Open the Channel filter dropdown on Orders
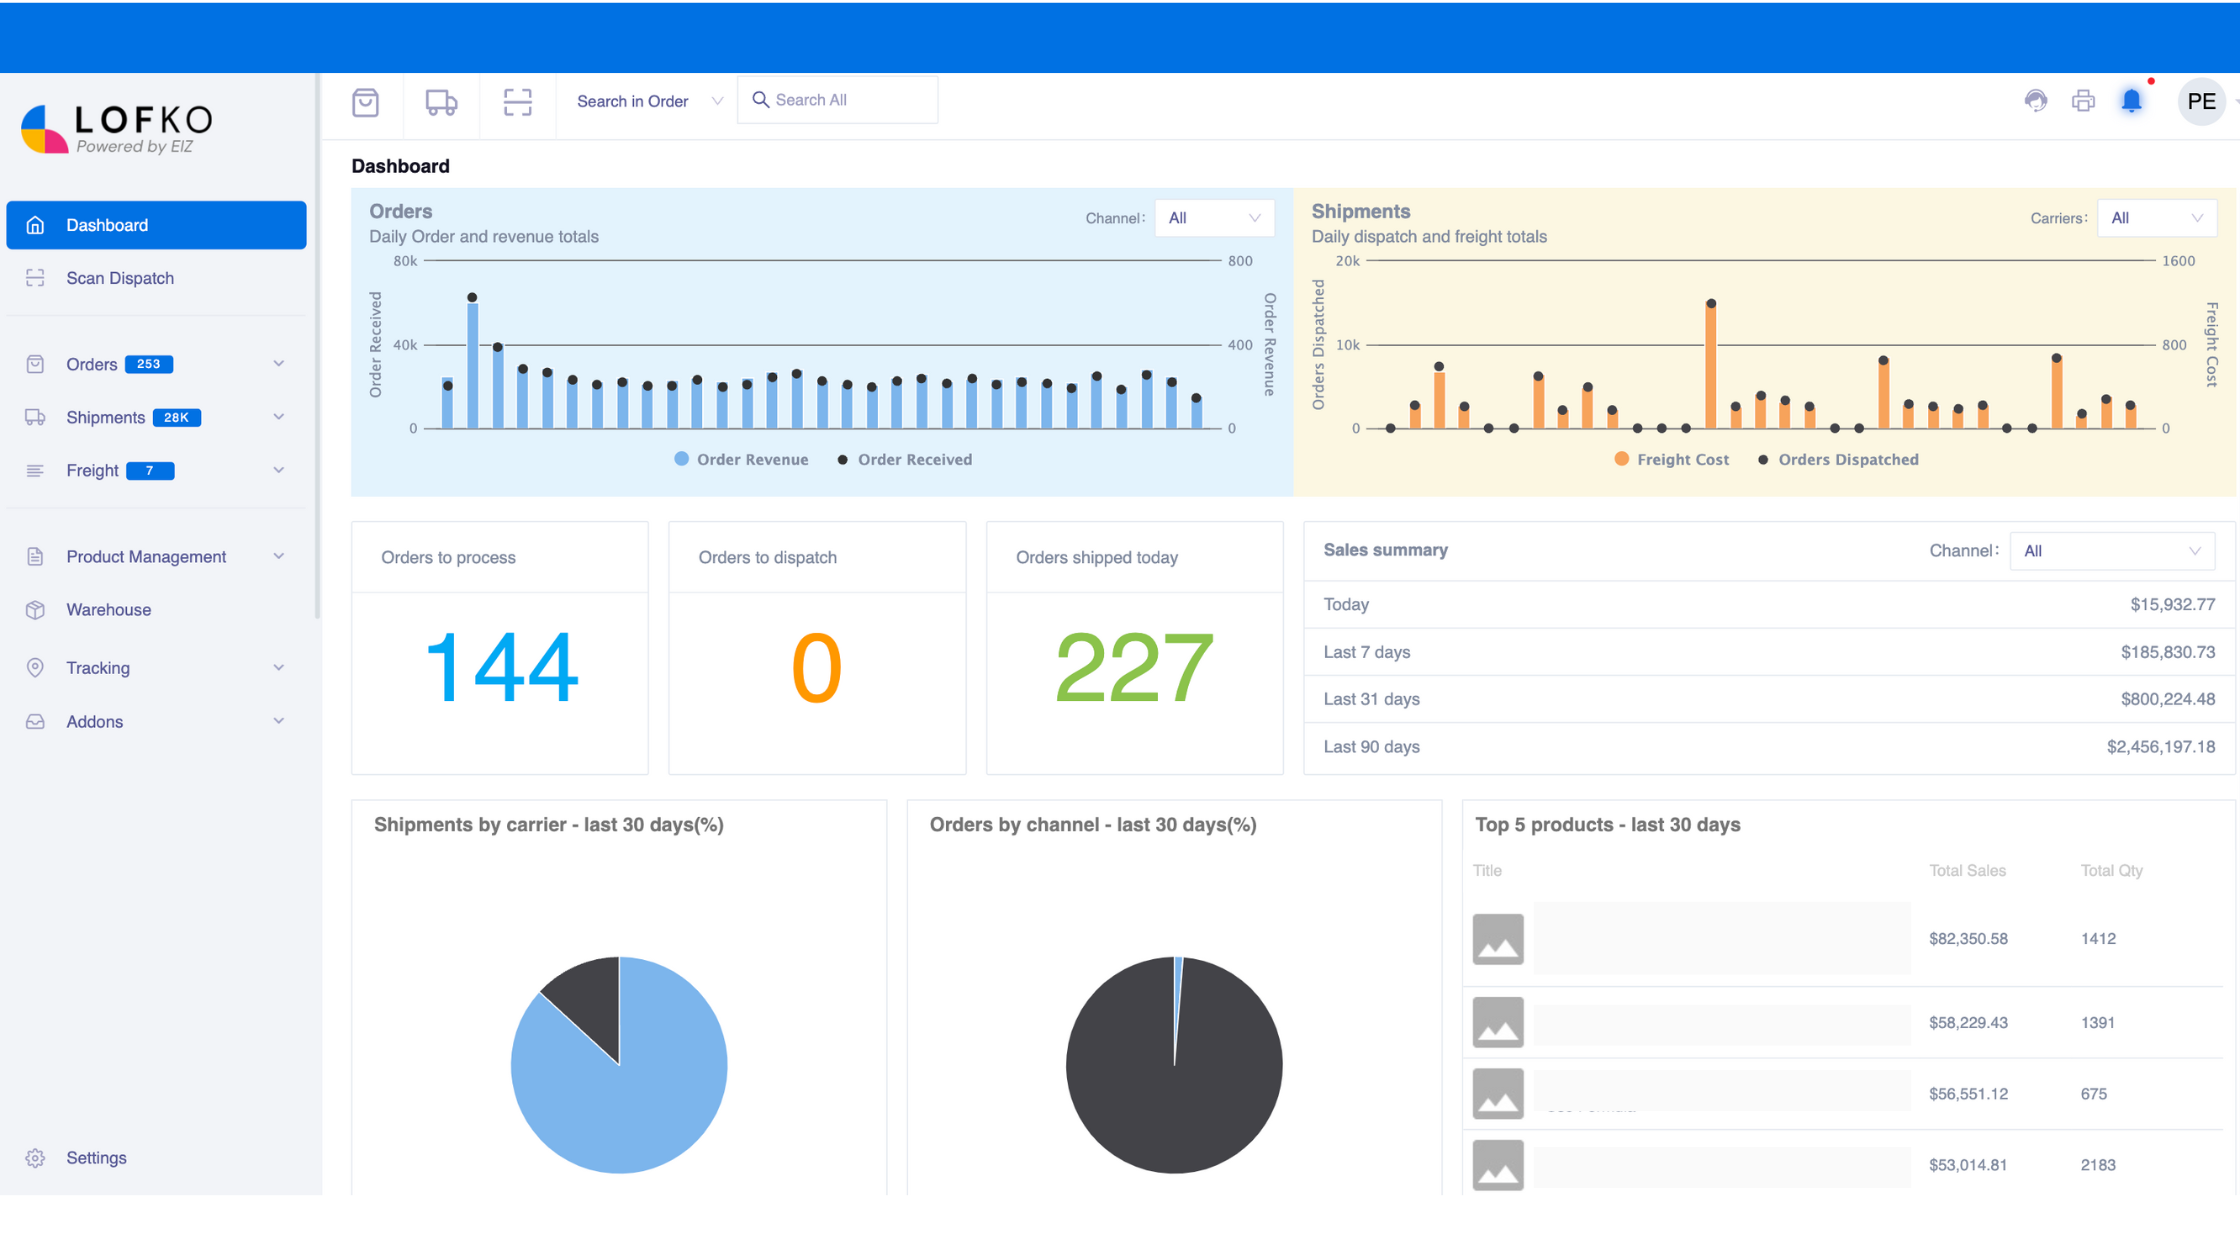This screenshot has width=2240, height=1260. click(x=1214, y=217)
